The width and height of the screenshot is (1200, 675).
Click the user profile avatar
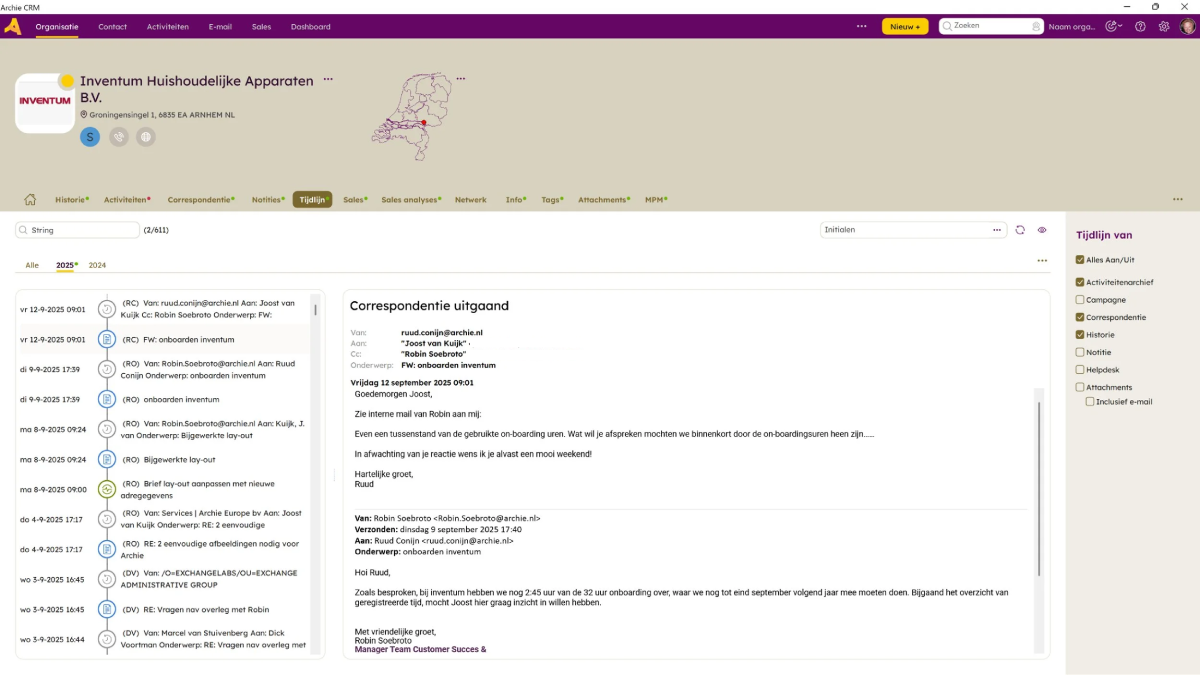click(x=1187, y=26)
